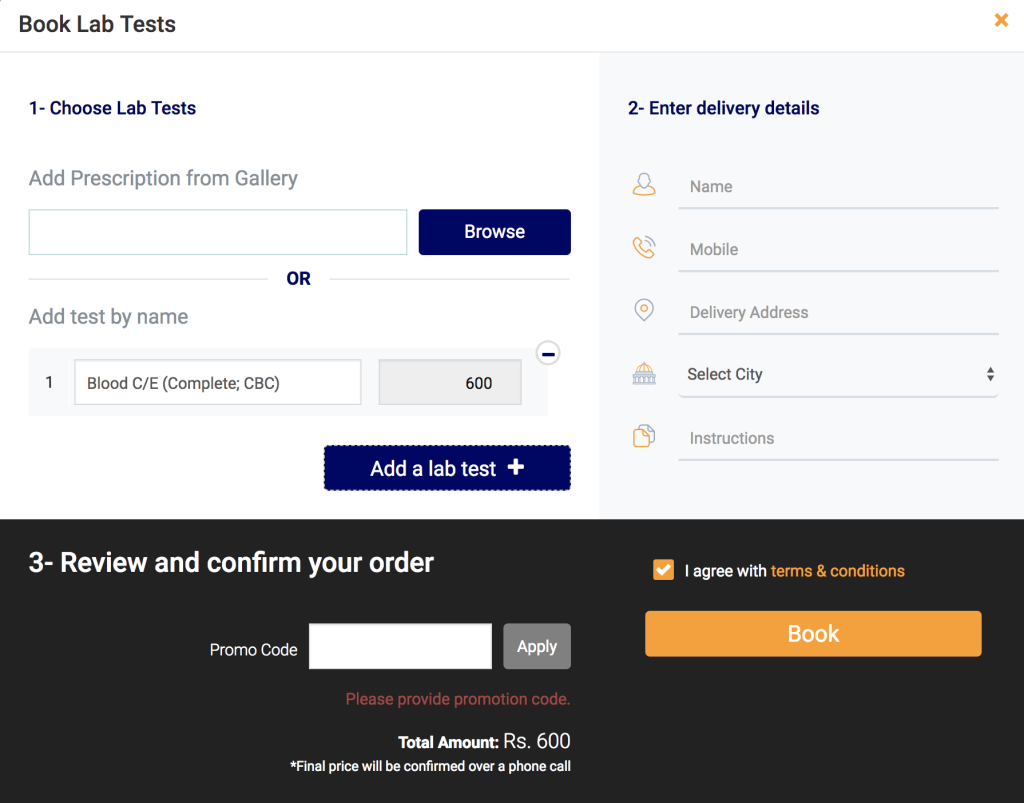Screen dimensions: 1024x803
Task: Click the Blood C/E (Complete; CBC) test name field
Action: coord(217,383)
